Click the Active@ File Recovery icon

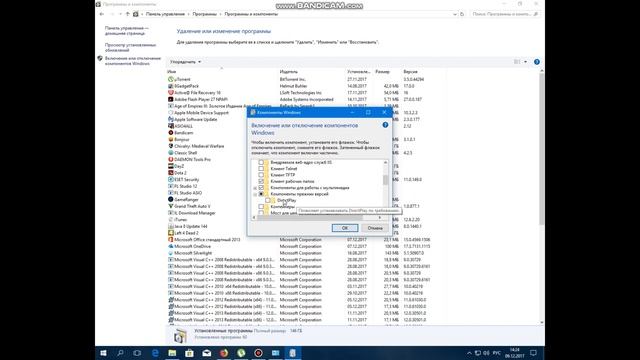coord(171,93)
